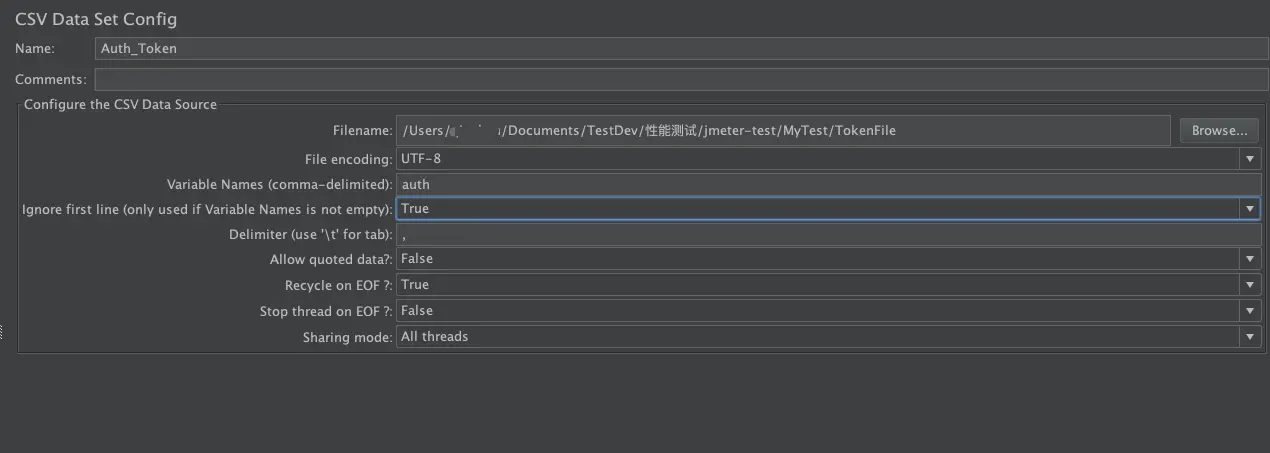Open the Sharing mode All threads dropdown
The image size is (1270, 453).
pos(829,337)
